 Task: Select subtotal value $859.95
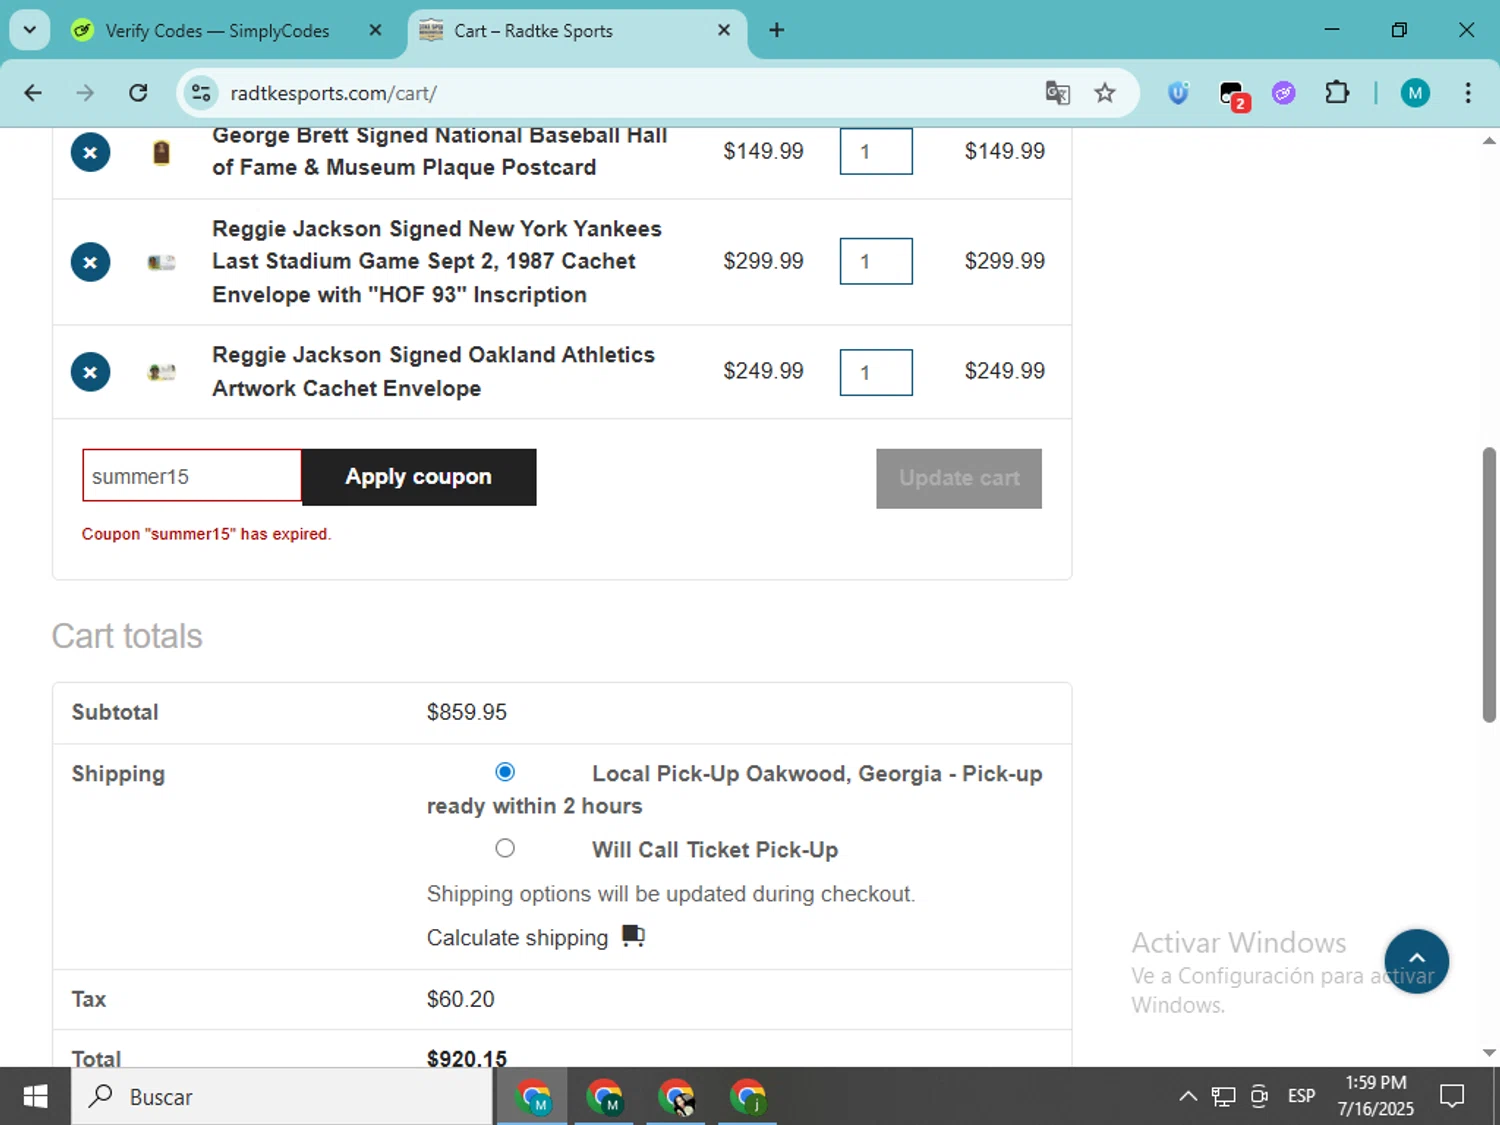coord(467,712)
